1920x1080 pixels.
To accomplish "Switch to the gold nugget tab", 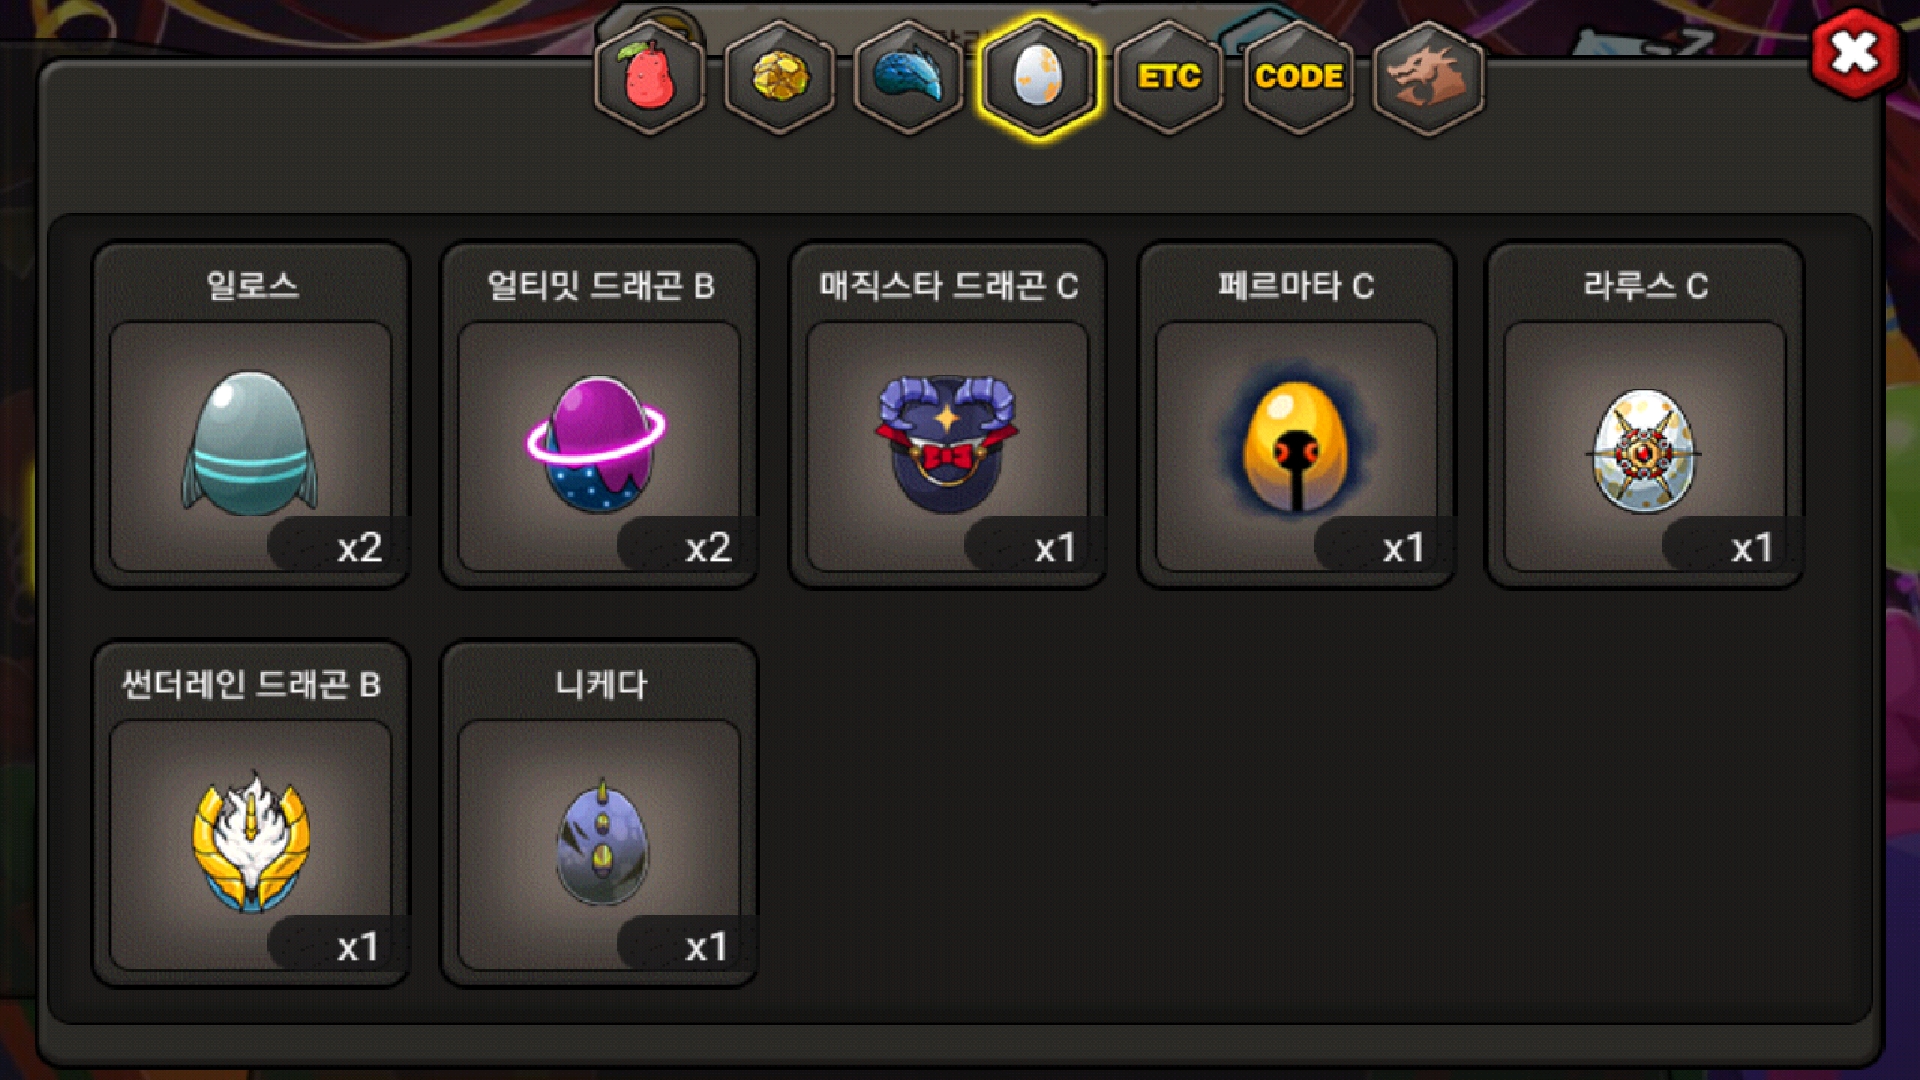I will (x=780, y=77).
